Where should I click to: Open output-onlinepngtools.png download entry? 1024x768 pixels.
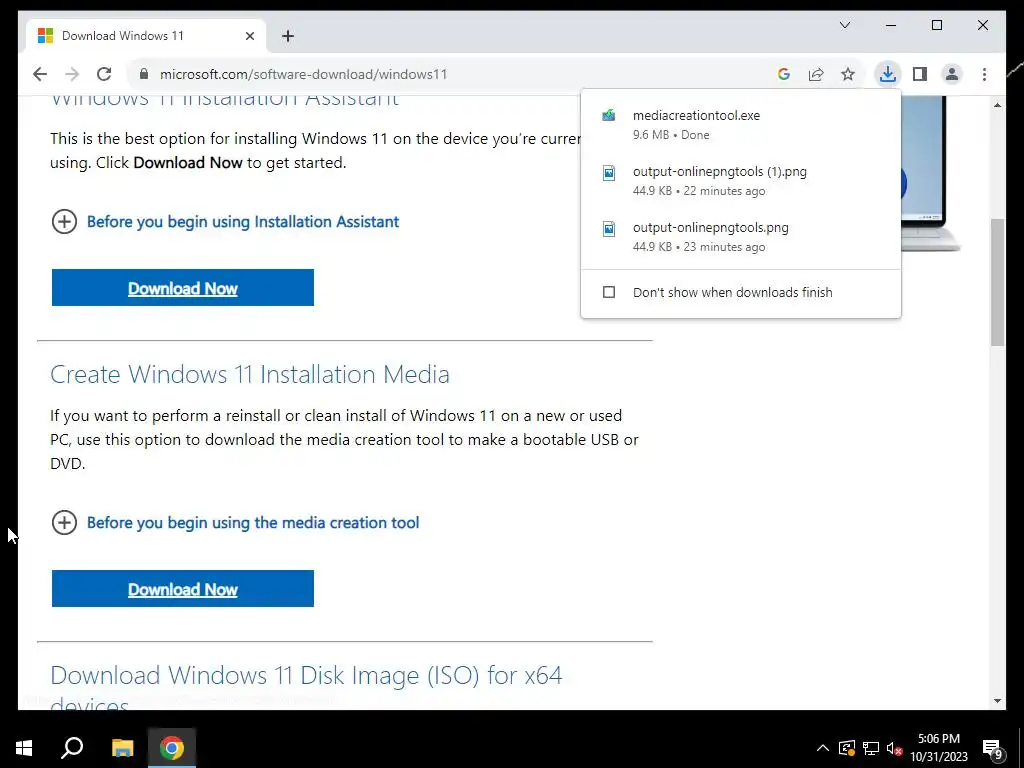740,237
